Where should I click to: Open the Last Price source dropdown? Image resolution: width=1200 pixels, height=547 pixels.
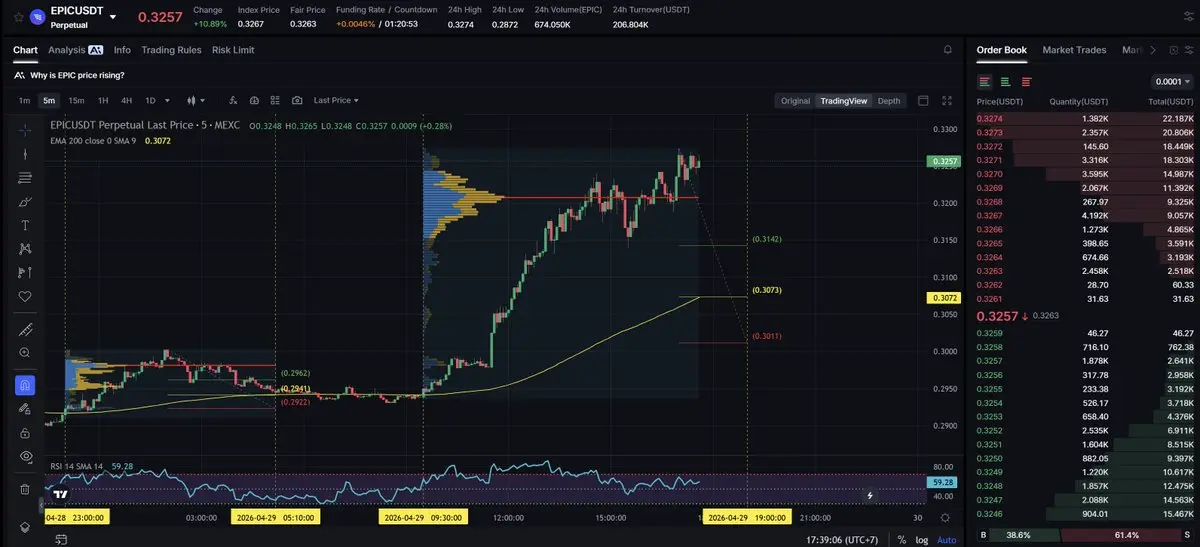335,100
